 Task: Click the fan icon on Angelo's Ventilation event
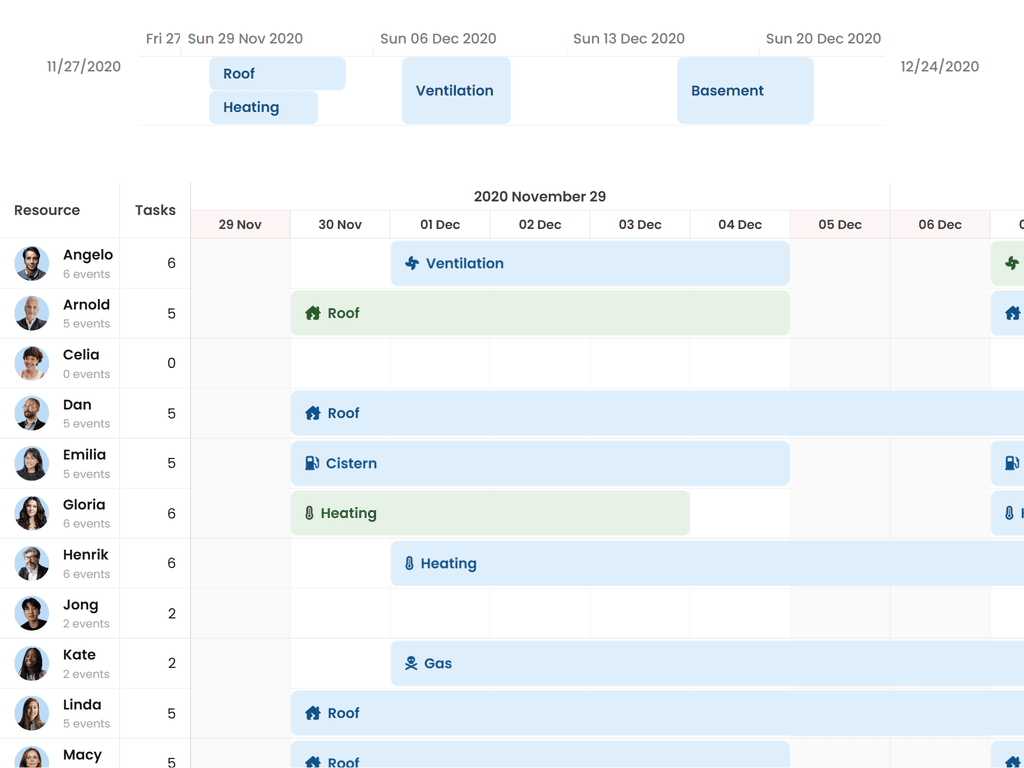[411, 264]
